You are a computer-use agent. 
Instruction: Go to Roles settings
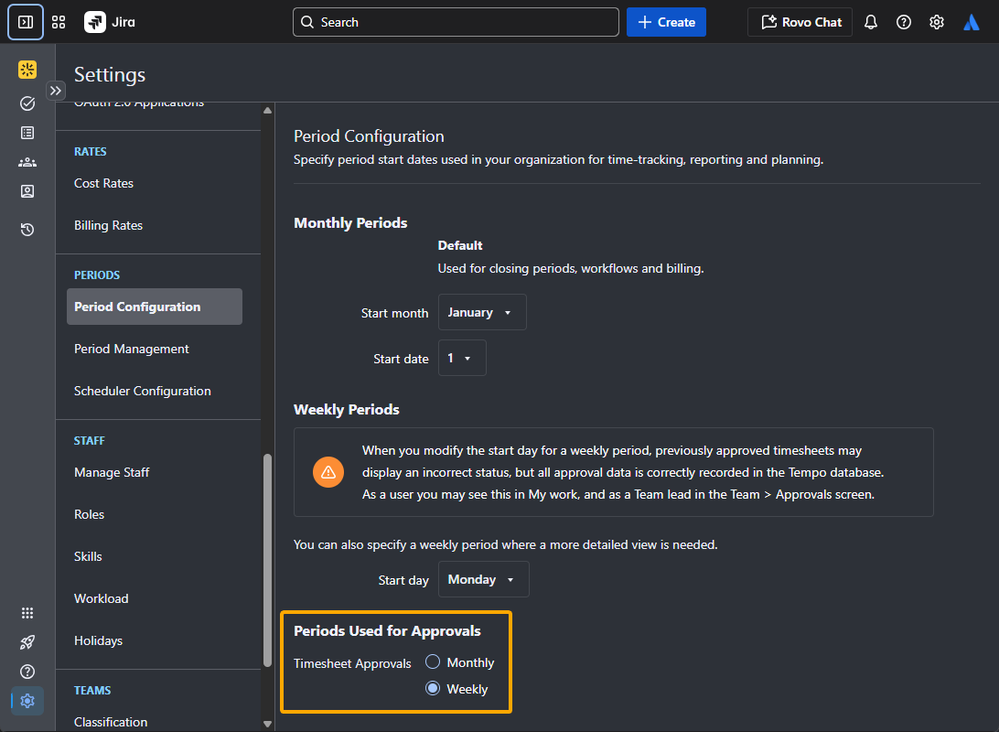click(x=89, y=515)
